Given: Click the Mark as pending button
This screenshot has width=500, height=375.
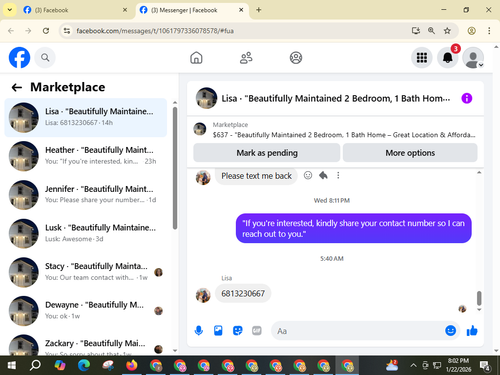Looking at the screenshot, I should pyautogui.click(x=267, y=153).
